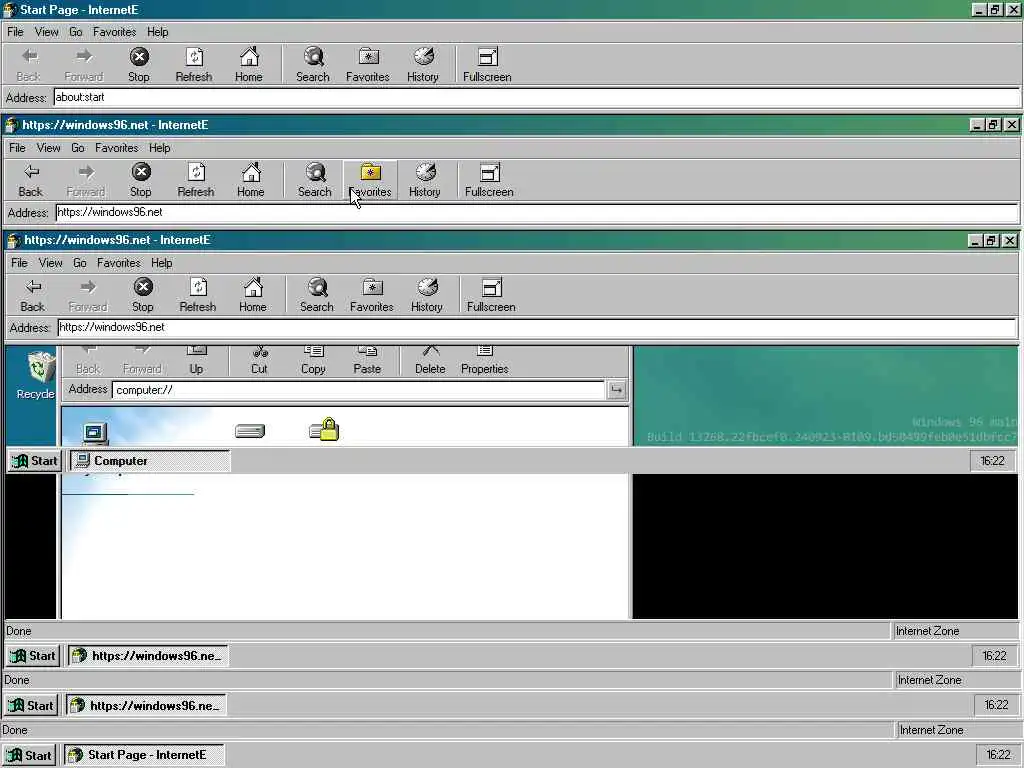This screenshot has height=768, width=1024.
Task: Click the Cut tool in the Computer explorer
Action: [x=259, y=361]
